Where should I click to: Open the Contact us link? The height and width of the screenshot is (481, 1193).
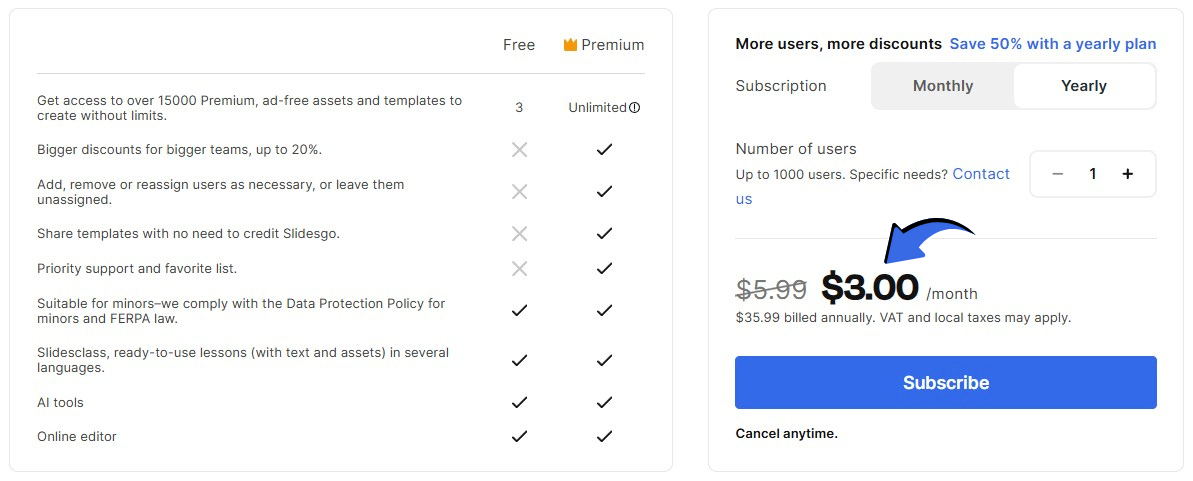[981, 174]
